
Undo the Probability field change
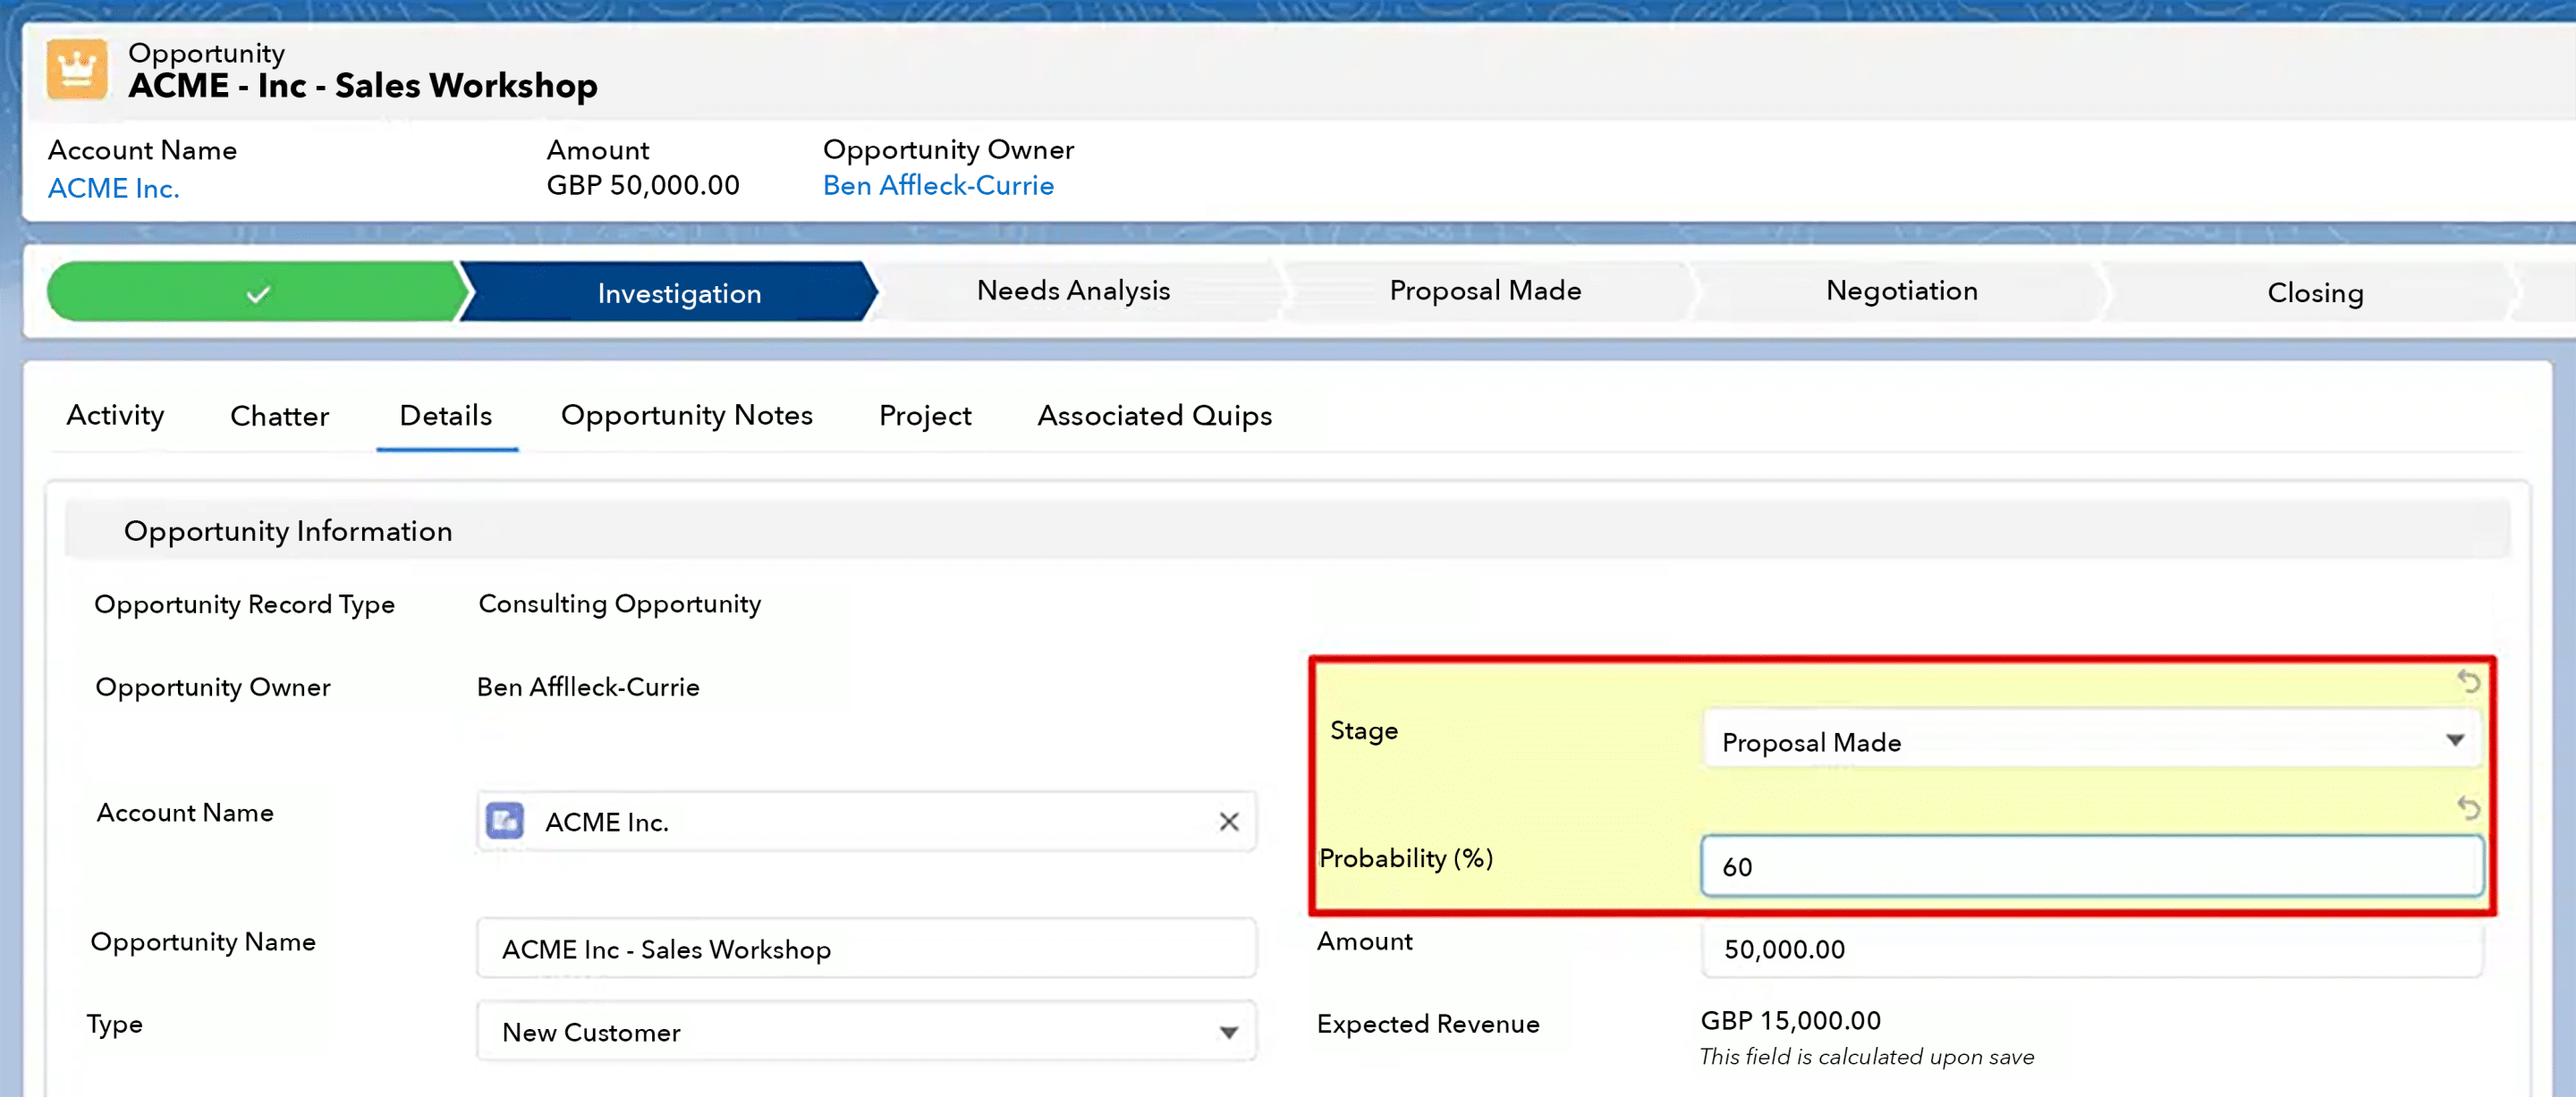tap(2468, 807)
